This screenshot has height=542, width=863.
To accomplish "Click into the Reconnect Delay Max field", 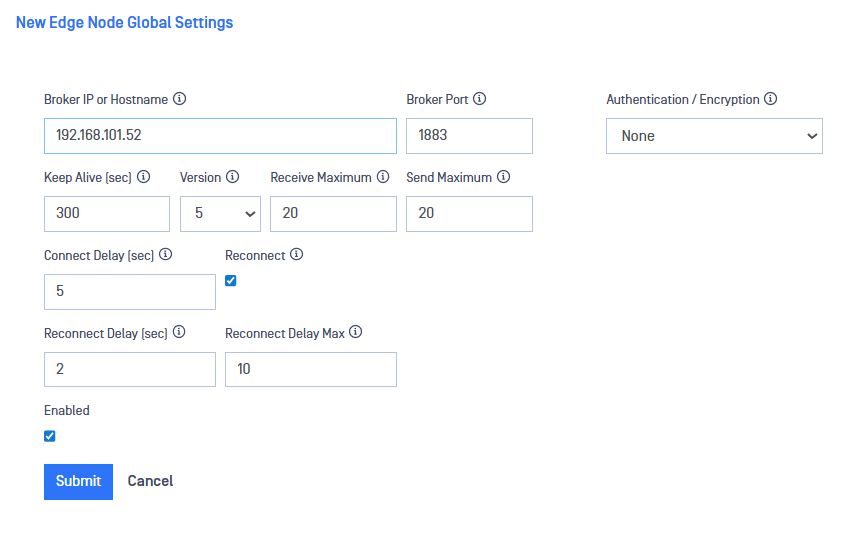I will [311, 369].
